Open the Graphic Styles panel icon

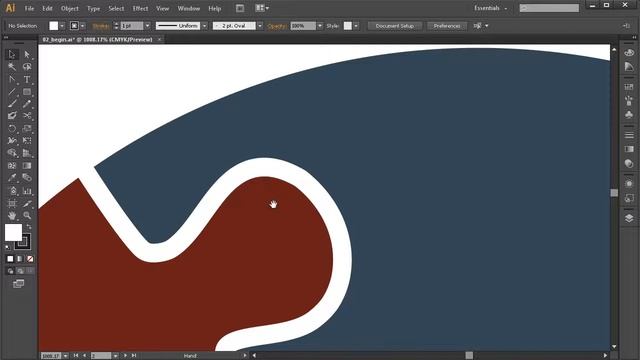(x=629, y=198)
